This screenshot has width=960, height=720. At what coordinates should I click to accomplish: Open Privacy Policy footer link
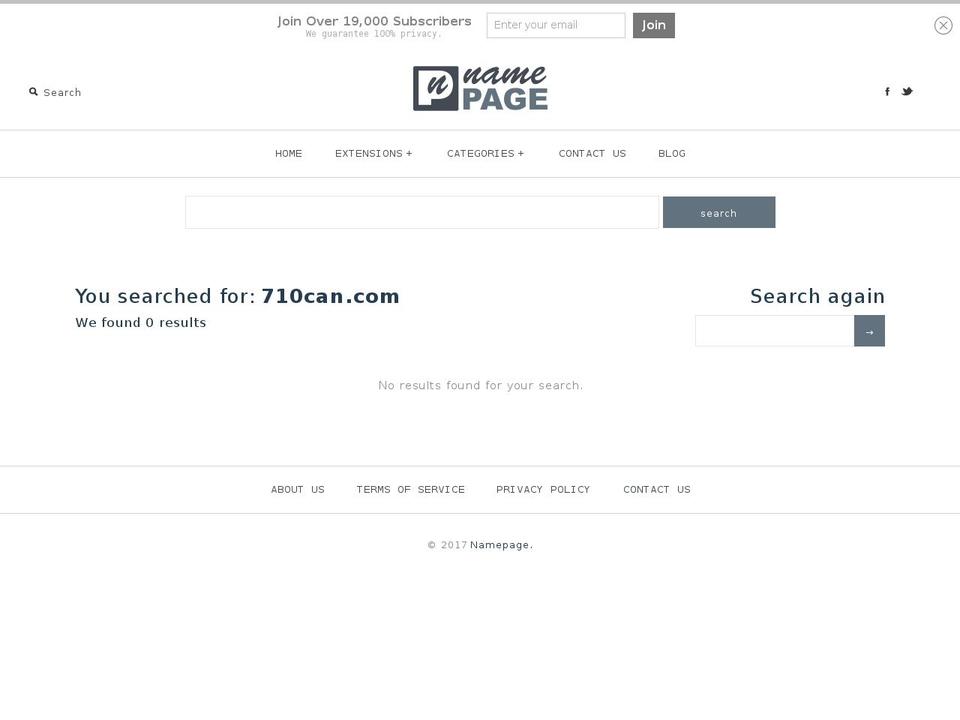[543, 490]
